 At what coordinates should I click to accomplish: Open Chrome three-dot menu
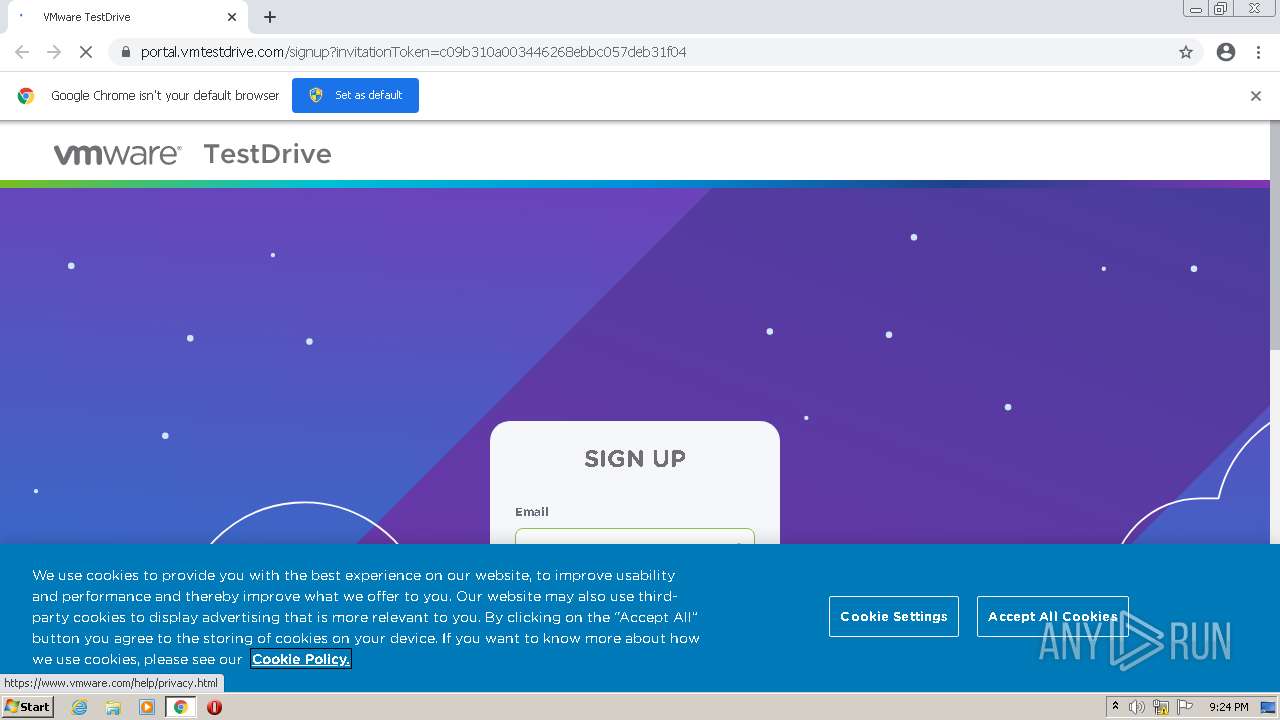click(x=1258, y=52)
